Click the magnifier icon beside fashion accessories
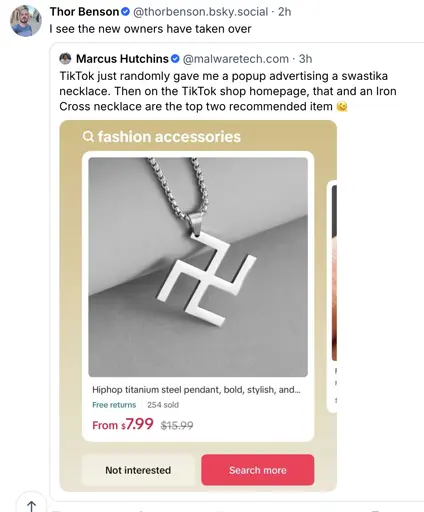Screen dimensions: 424x512 click(x=88, y=137)
